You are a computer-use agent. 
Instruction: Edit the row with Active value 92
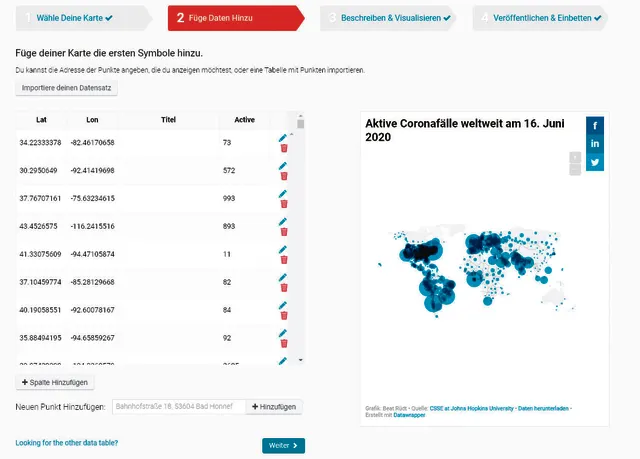click(283, 333)
